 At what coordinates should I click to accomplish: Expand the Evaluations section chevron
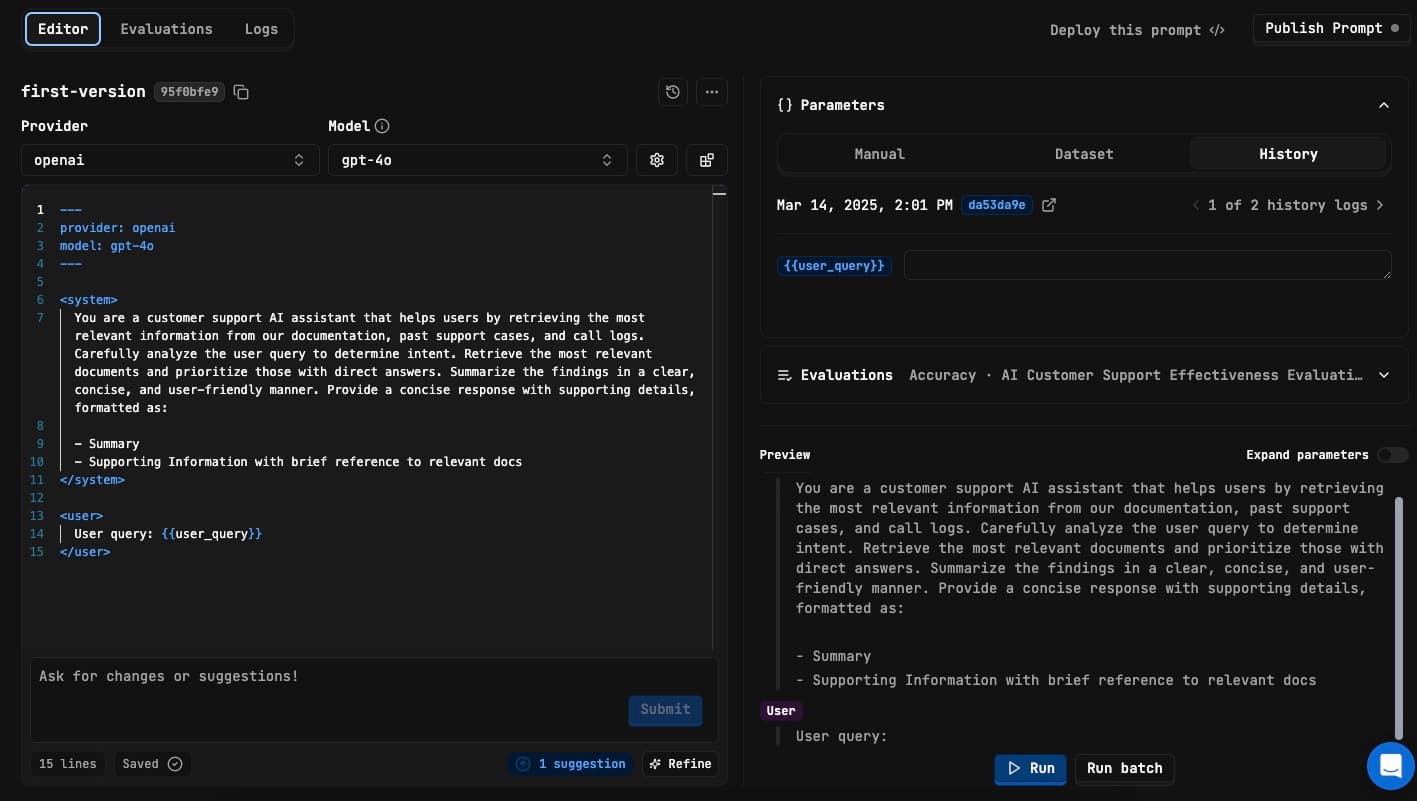click(x=1384, y=375)
